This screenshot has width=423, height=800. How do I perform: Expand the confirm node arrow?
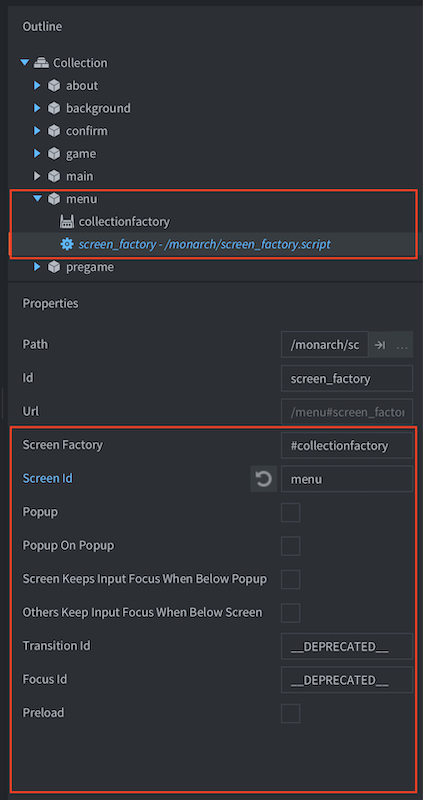coord(37,131)
